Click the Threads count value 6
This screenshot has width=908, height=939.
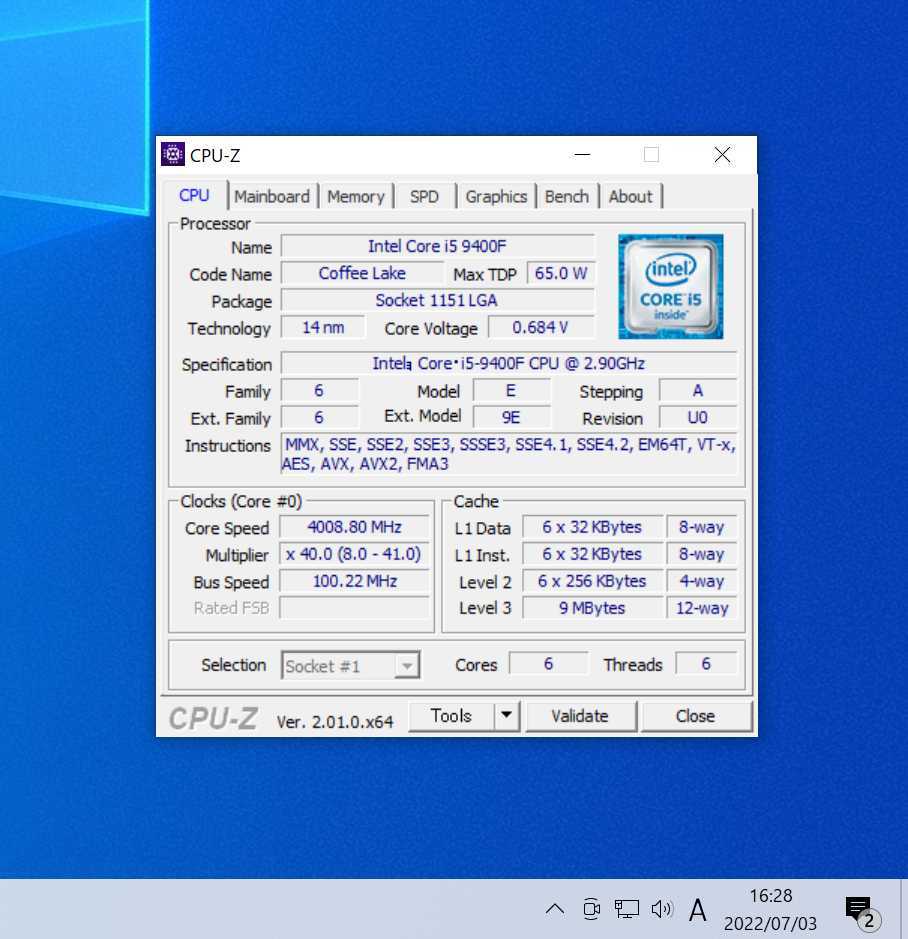706,664
